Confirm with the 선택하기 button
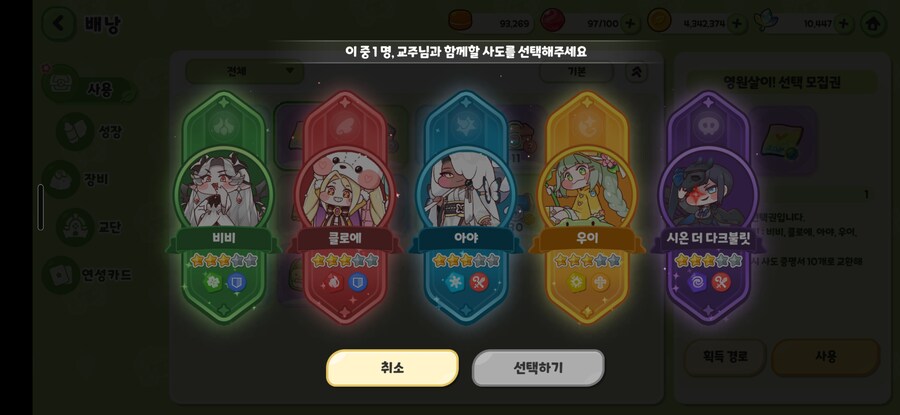This screenshot has height=415, width=900. (538, 367)
